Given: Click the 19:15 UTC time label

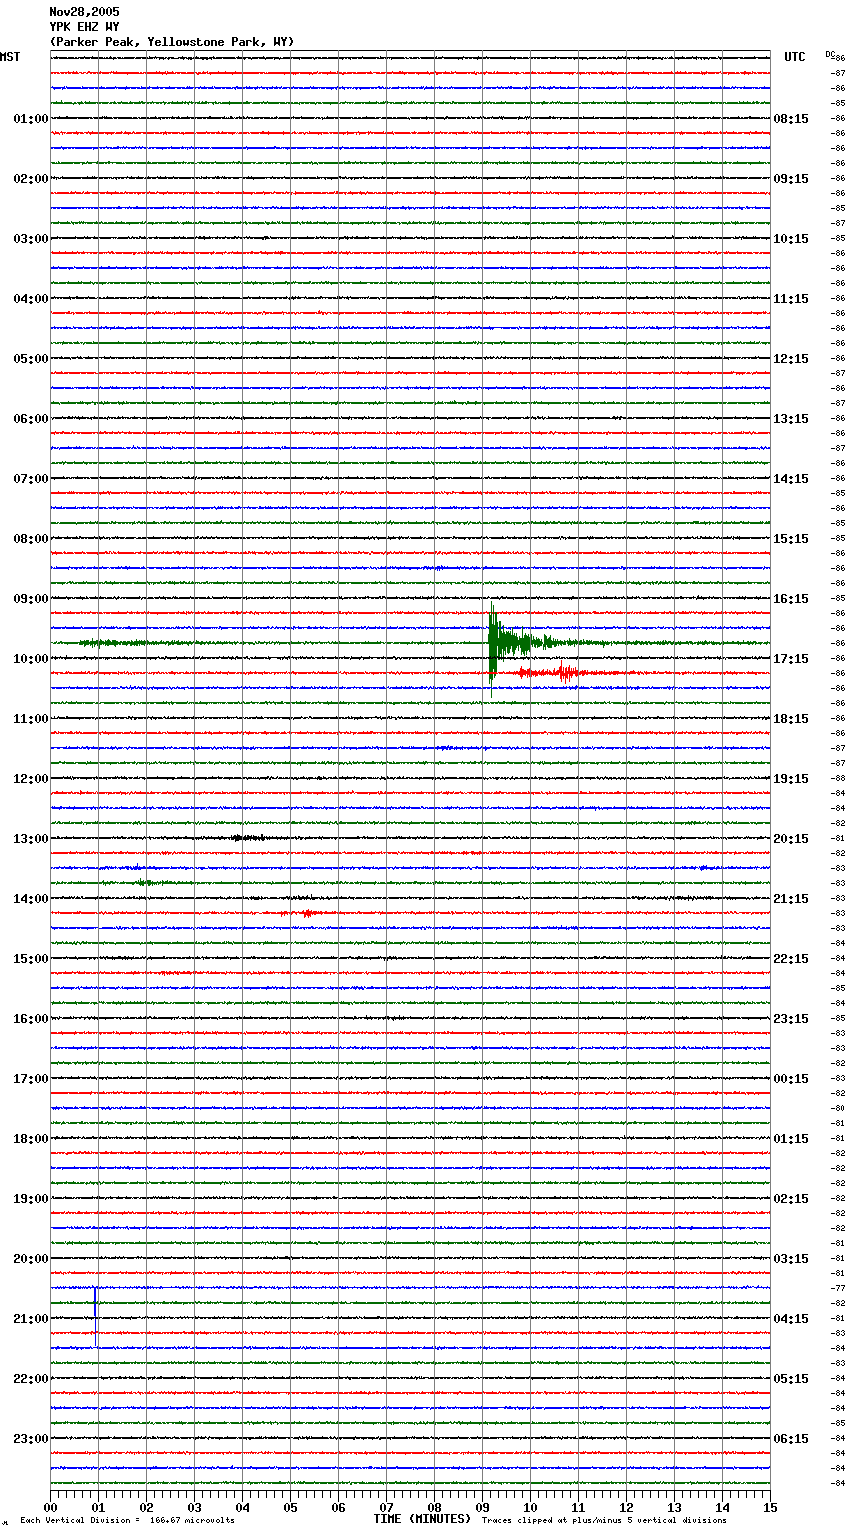Looking at the screenshot, I should (x=791, y=779).
